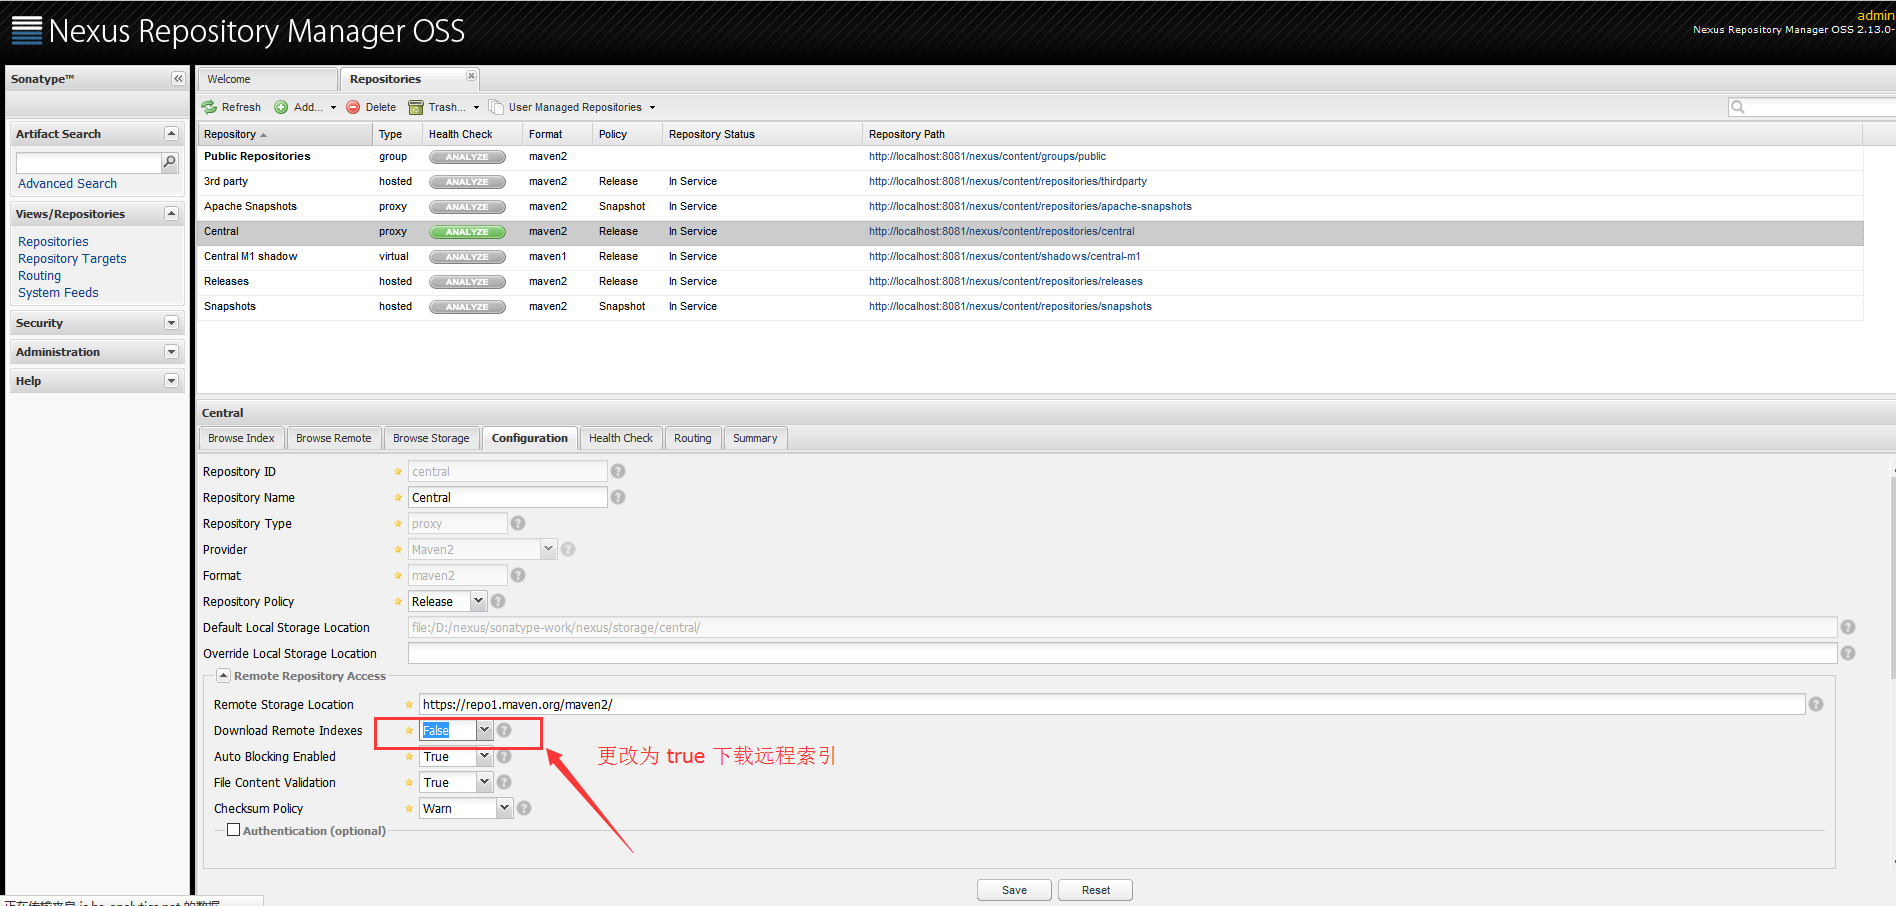Screen dimensions: 1896x906
Task: Open the Advanced Search link
Action: click(67, 184)
